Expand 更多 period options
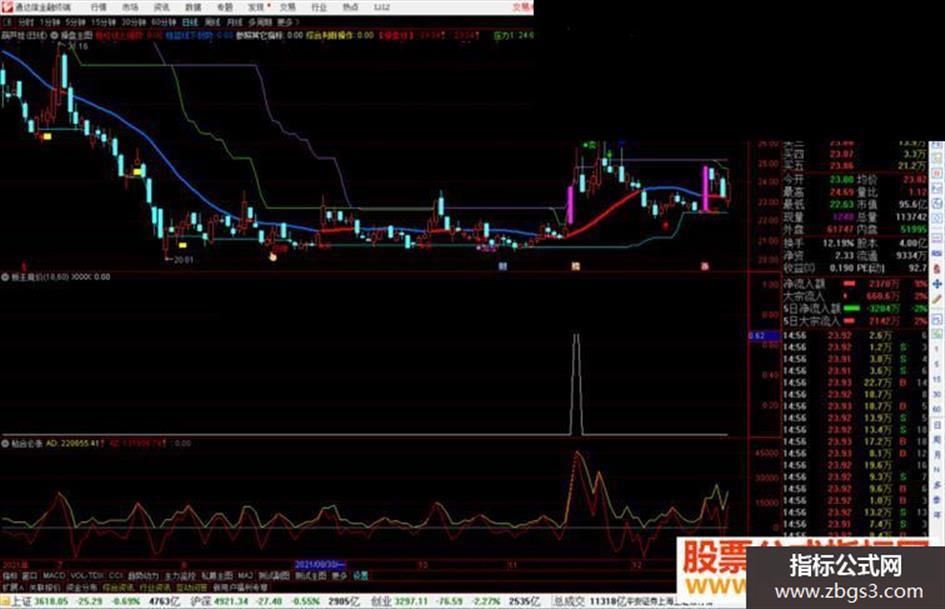 [287, 22]
